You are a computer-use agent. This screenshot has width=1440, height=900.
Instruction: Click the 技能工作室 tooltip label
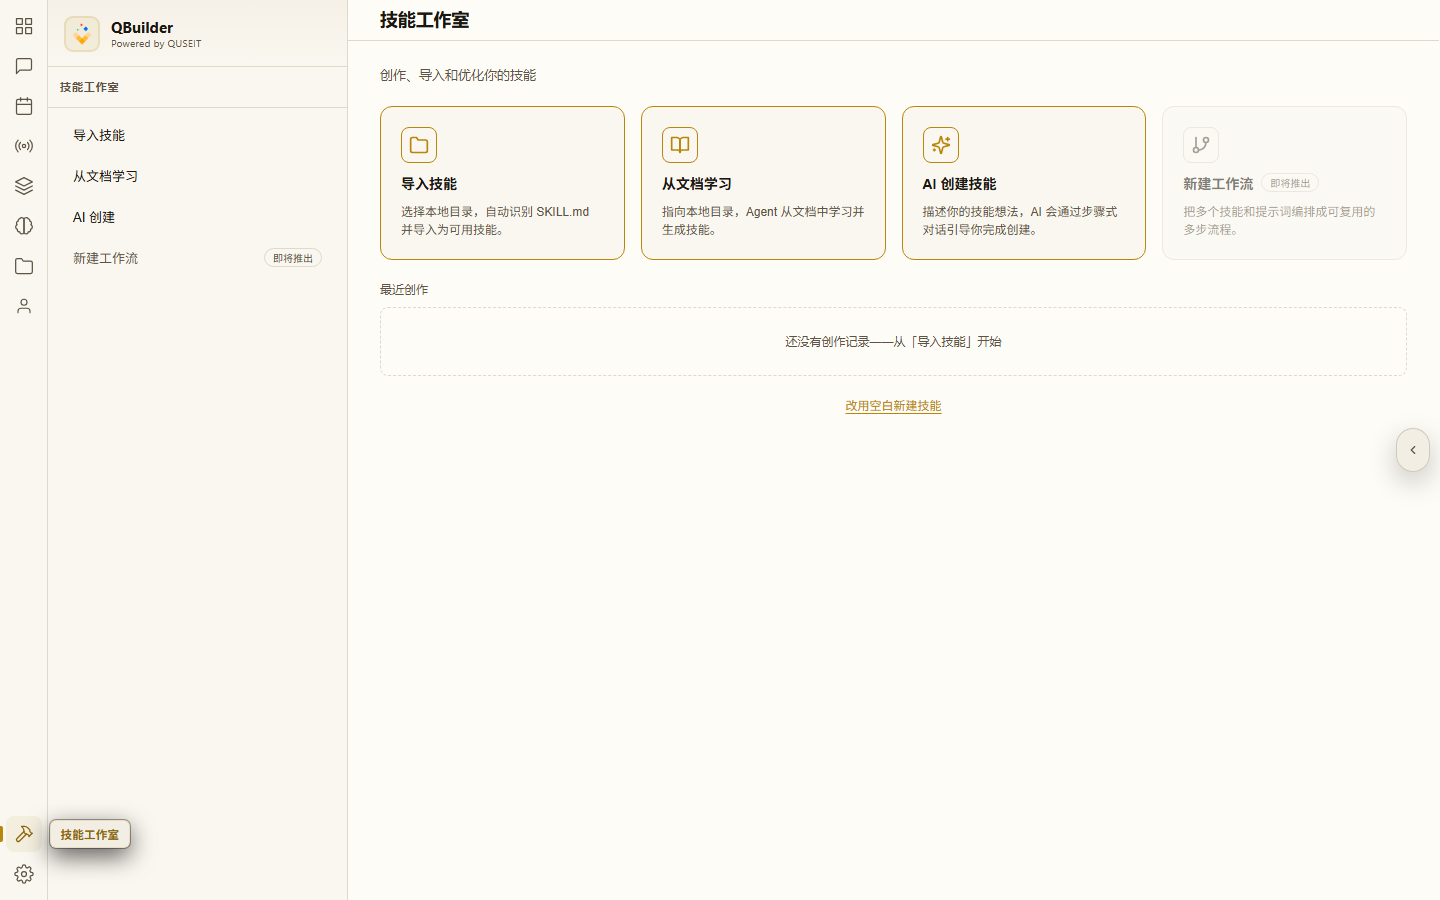coord(90,834)
